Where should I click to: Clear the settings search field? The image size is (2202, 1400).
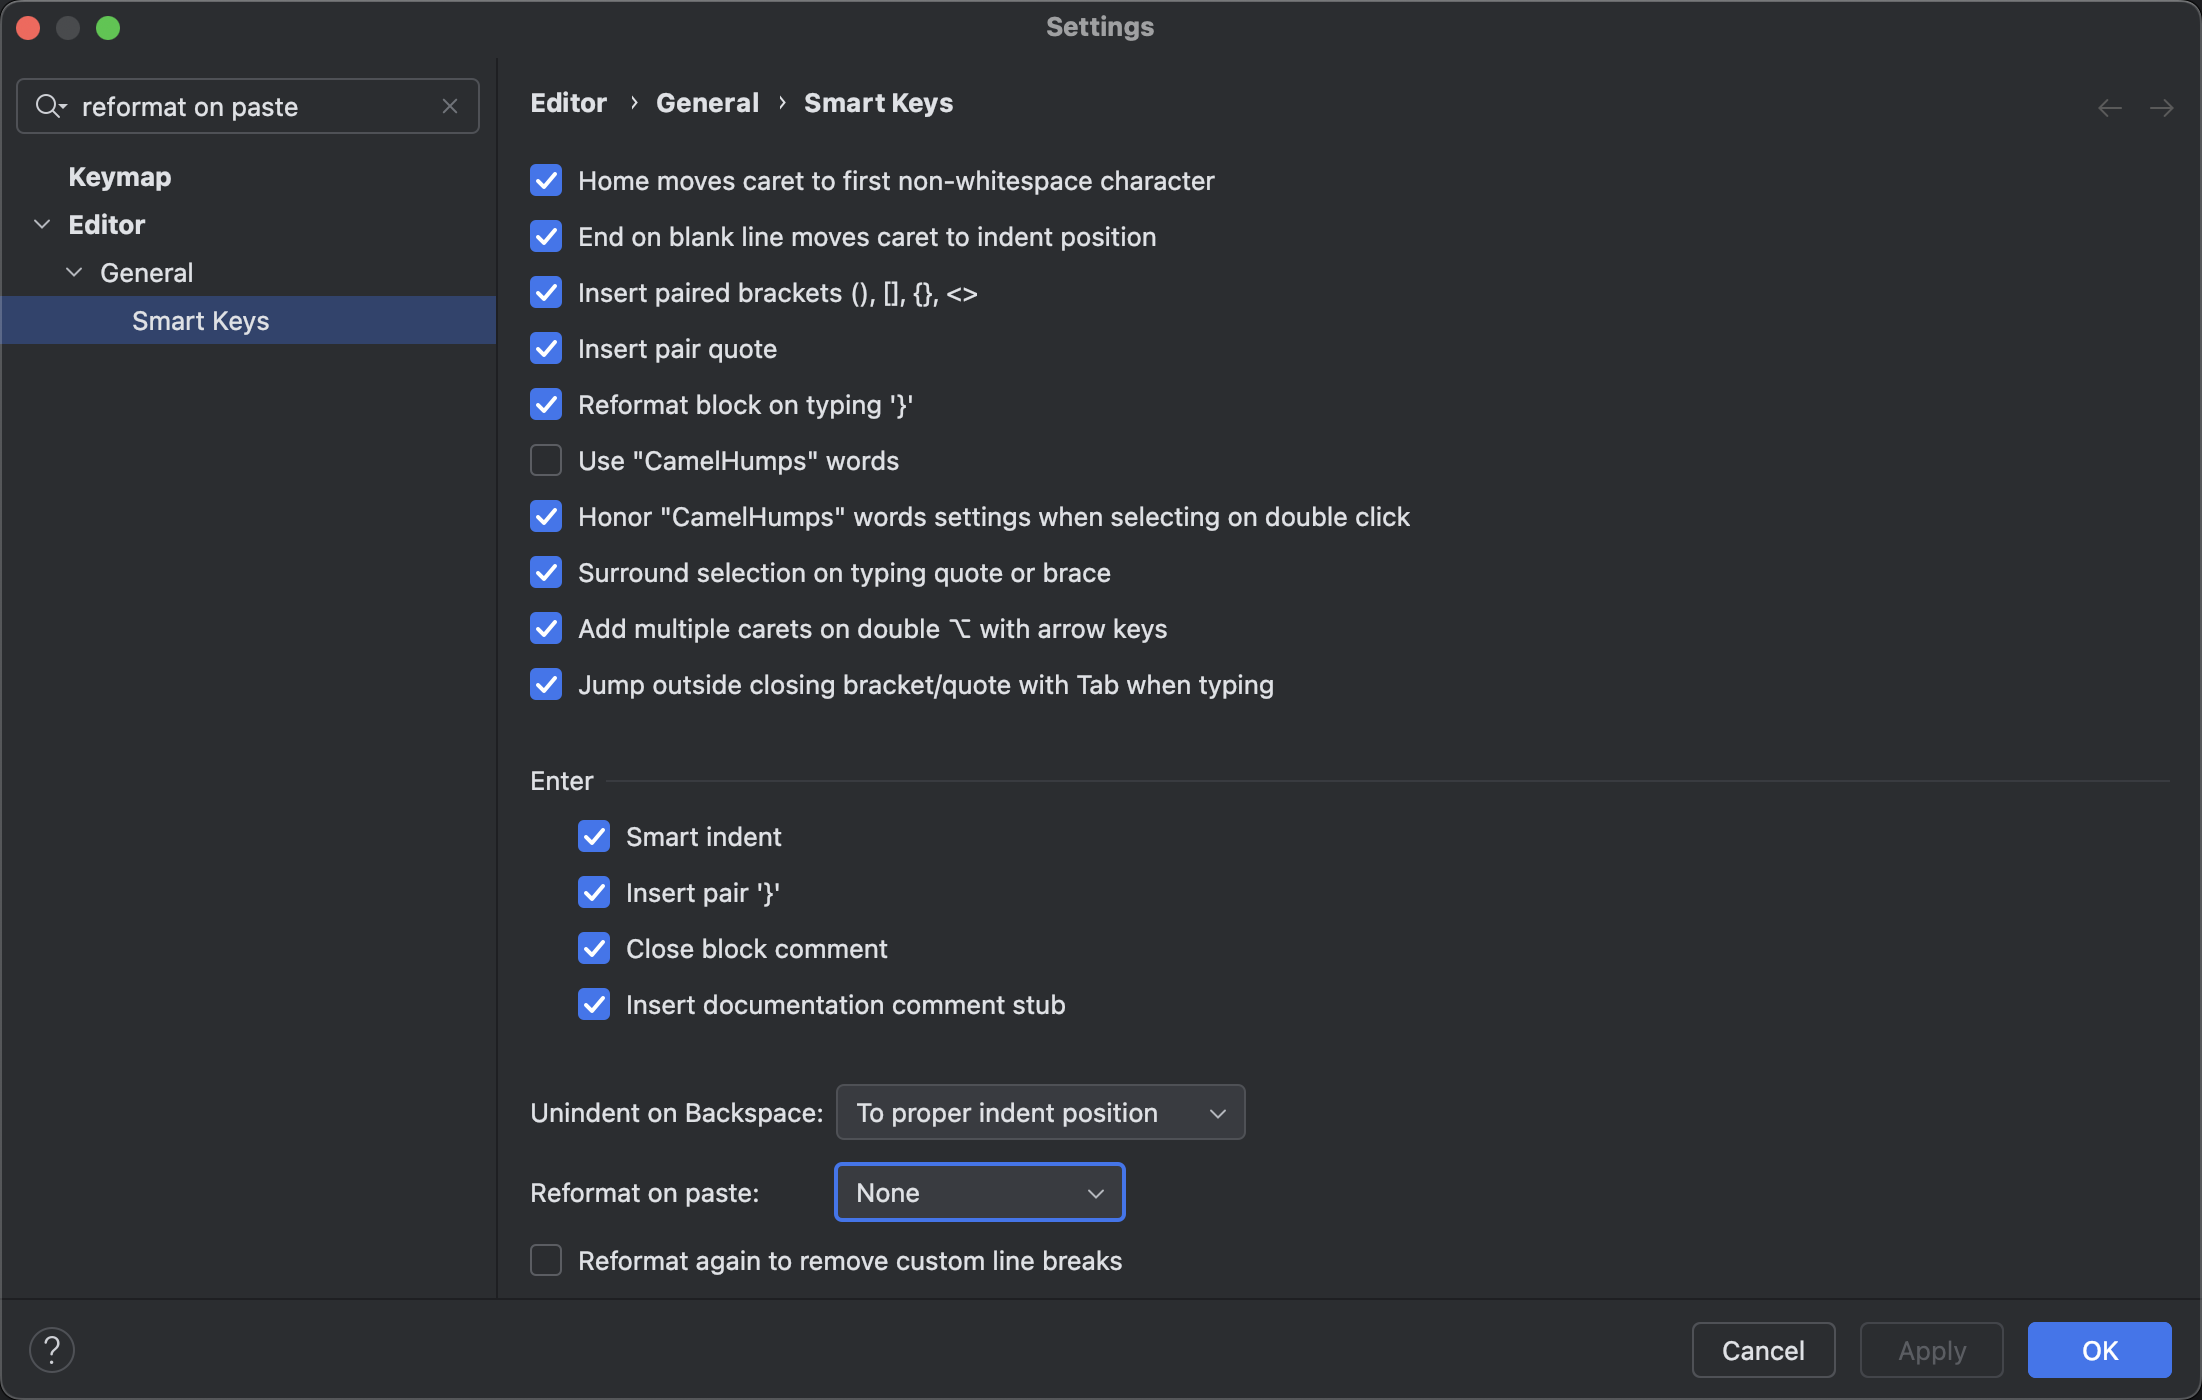450,106
